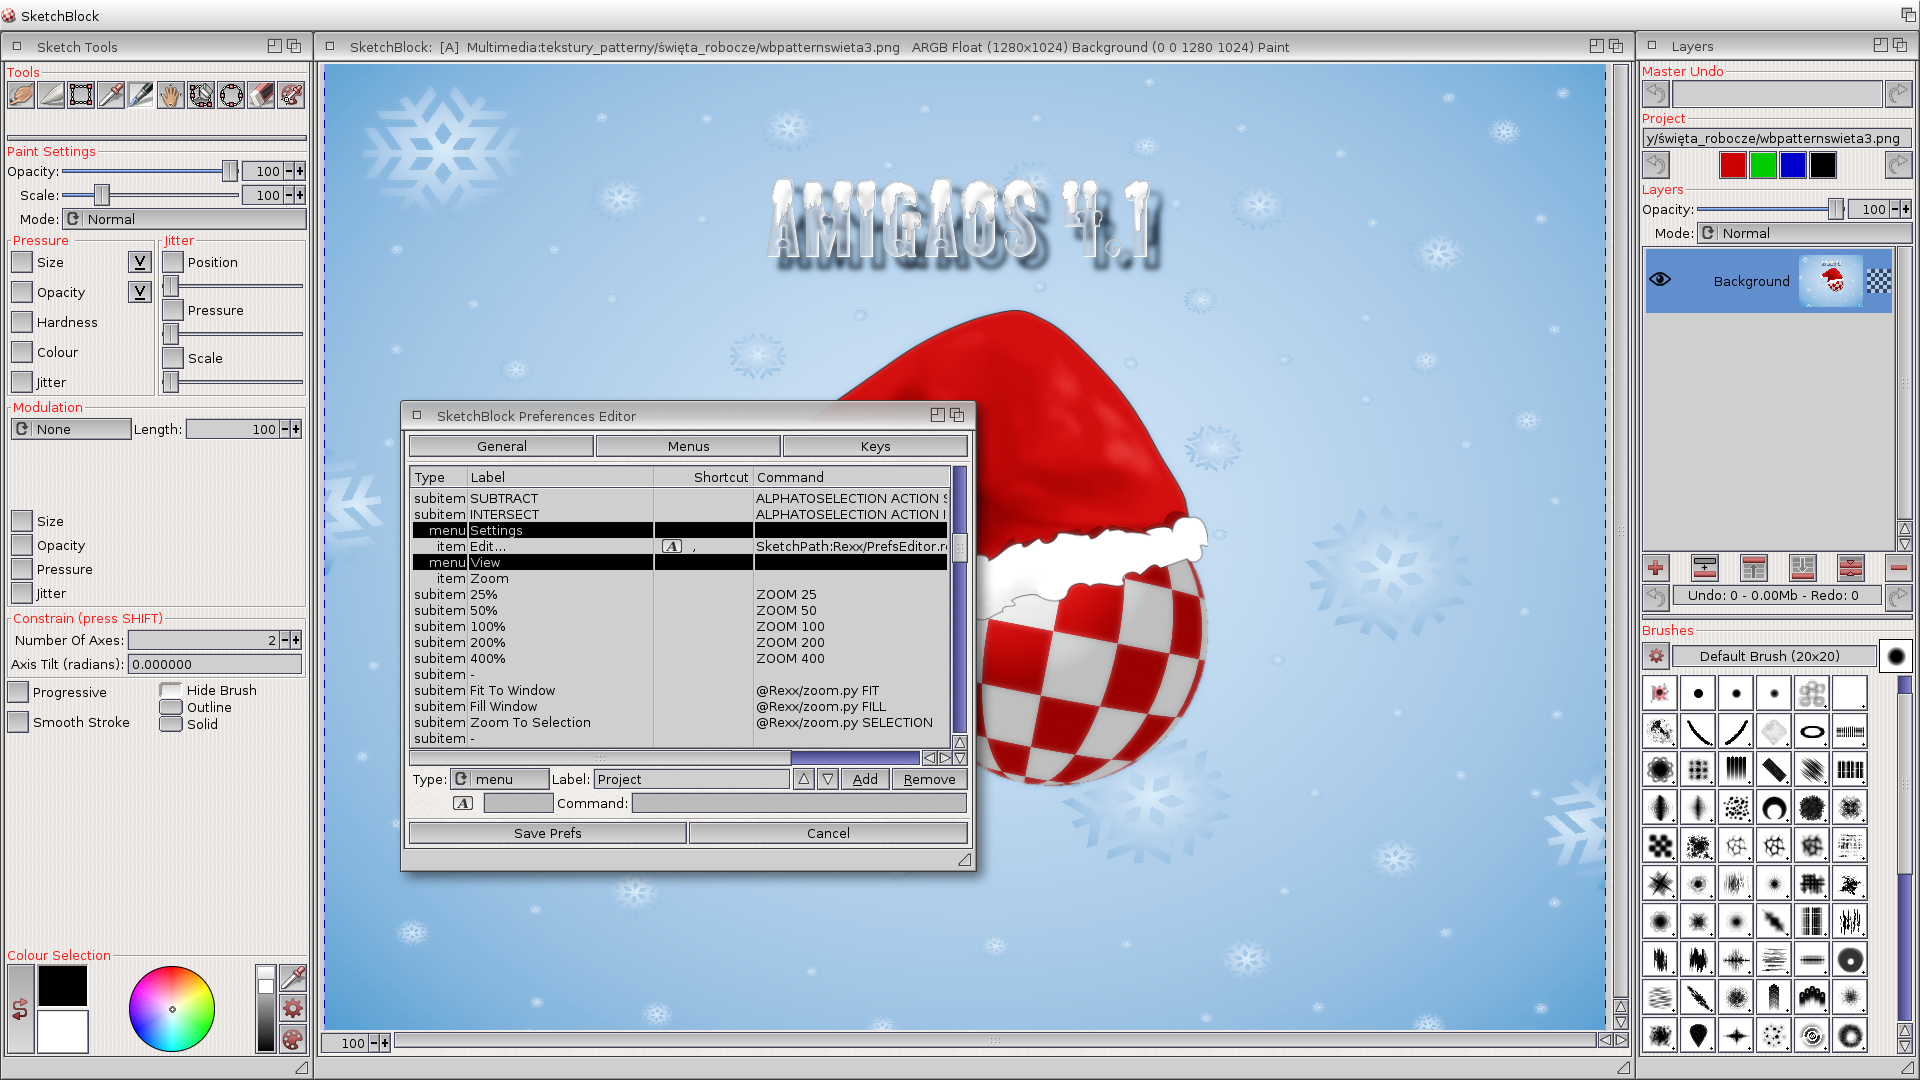Click Save Prefs button
This screenshot has height=1080, width=1920.
coord(547,833)
